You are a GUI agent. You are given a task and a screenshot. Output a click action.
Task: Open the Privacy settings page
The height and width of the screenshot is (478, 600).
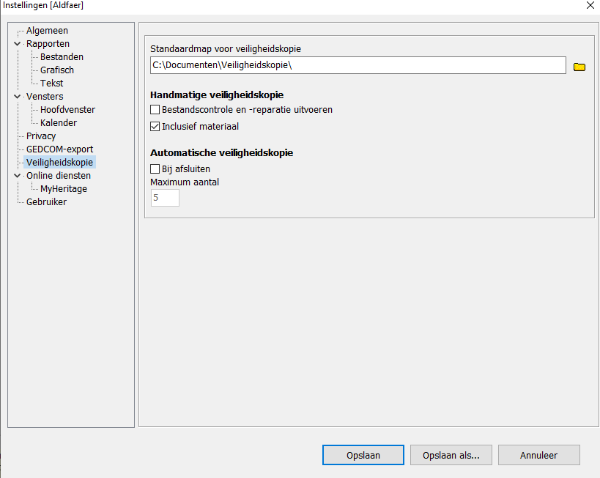pos(41,135)
